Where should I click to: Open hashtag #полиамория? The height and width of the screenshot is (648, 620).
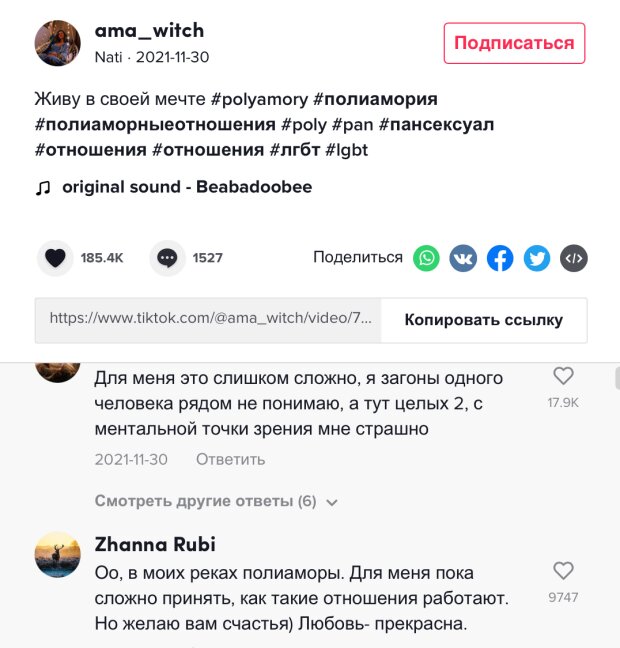375,99
